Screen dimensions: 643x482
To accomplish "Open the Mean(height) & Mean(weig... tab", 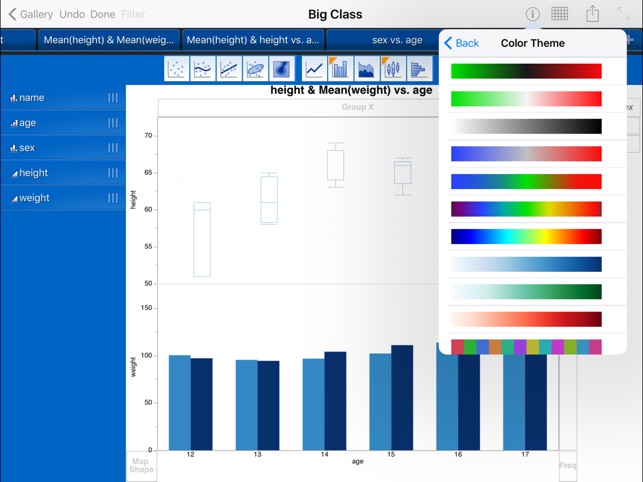I will [x=109, y=40].
